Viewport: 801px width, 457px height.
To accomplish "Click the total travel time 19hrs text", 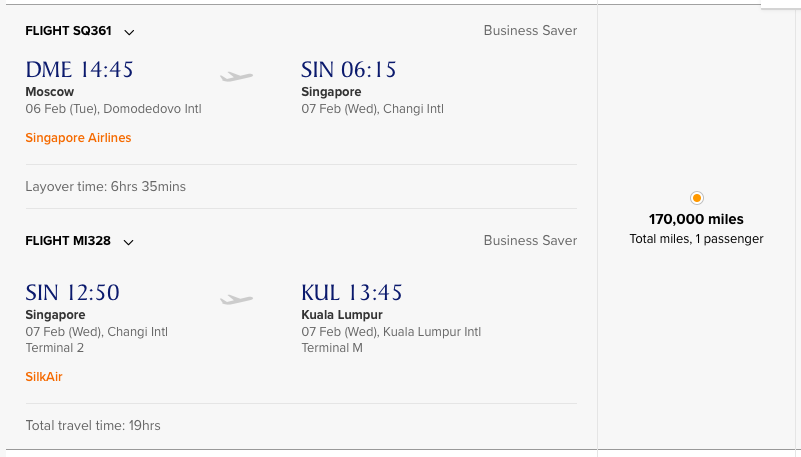I will coord(93,425).
